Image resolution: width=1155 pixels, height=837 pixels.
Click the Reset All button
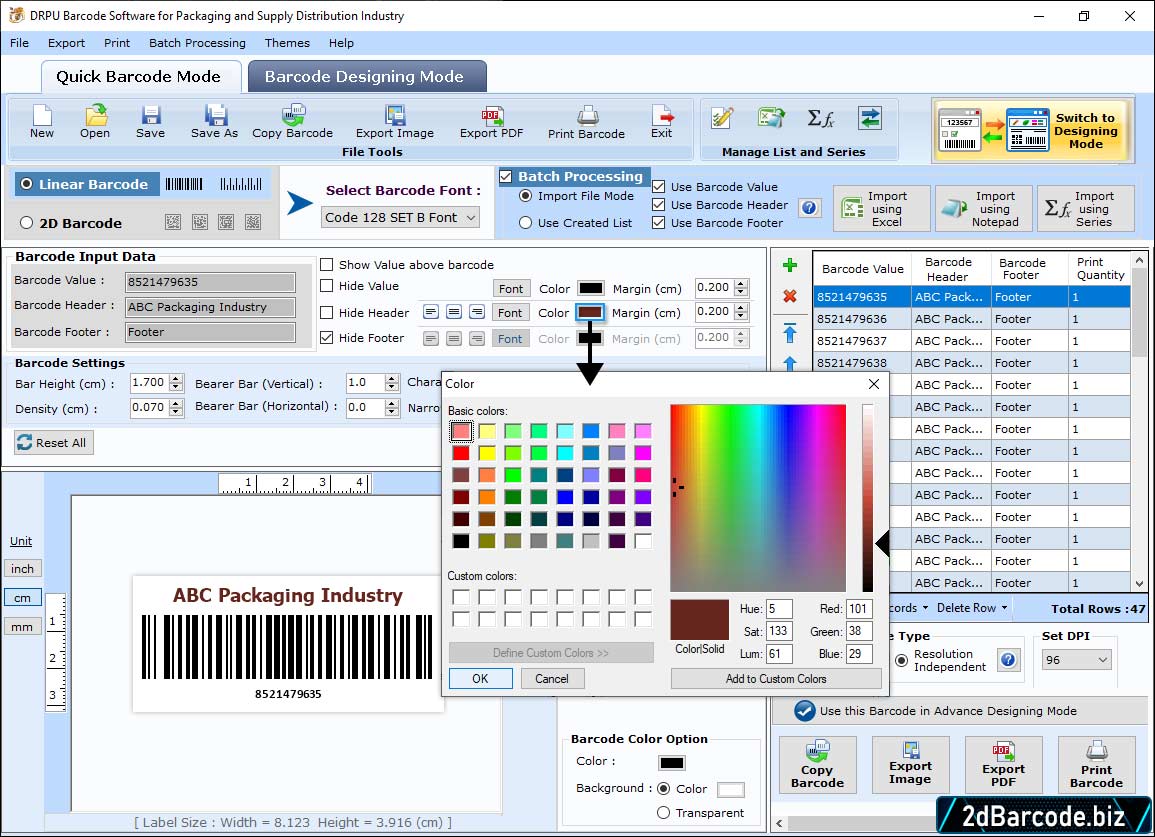54,442
